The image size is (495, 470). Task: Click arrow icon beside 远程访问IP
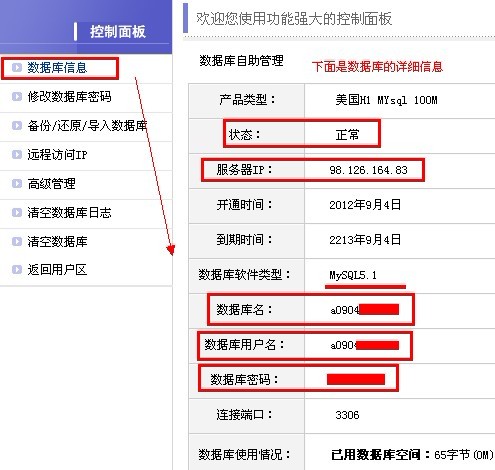tap(17, 155)
